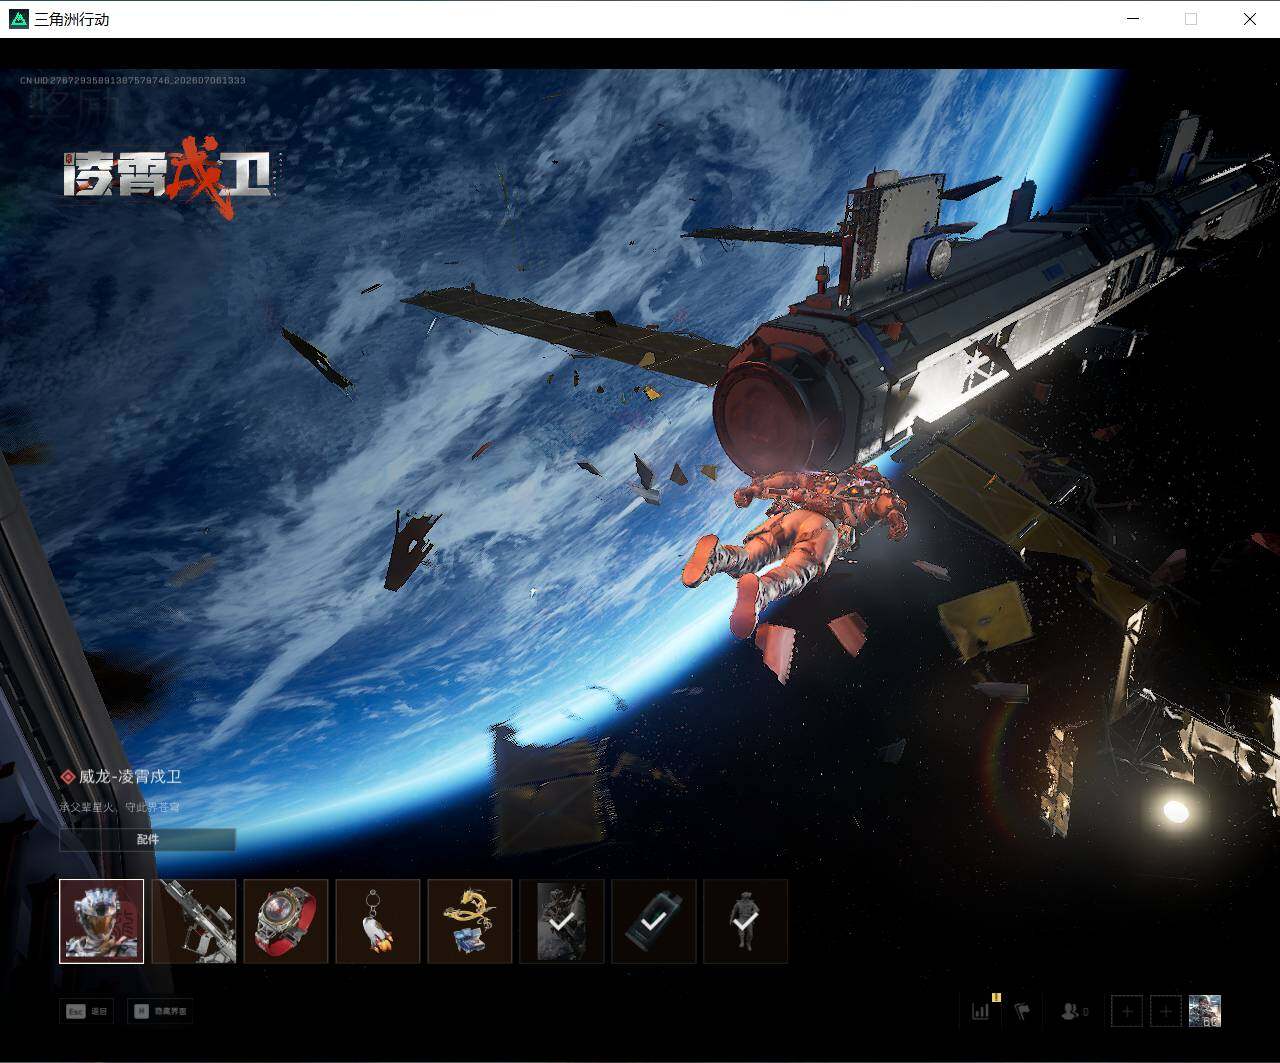Open the player avatar portrait

(x=1205, y=1011)
